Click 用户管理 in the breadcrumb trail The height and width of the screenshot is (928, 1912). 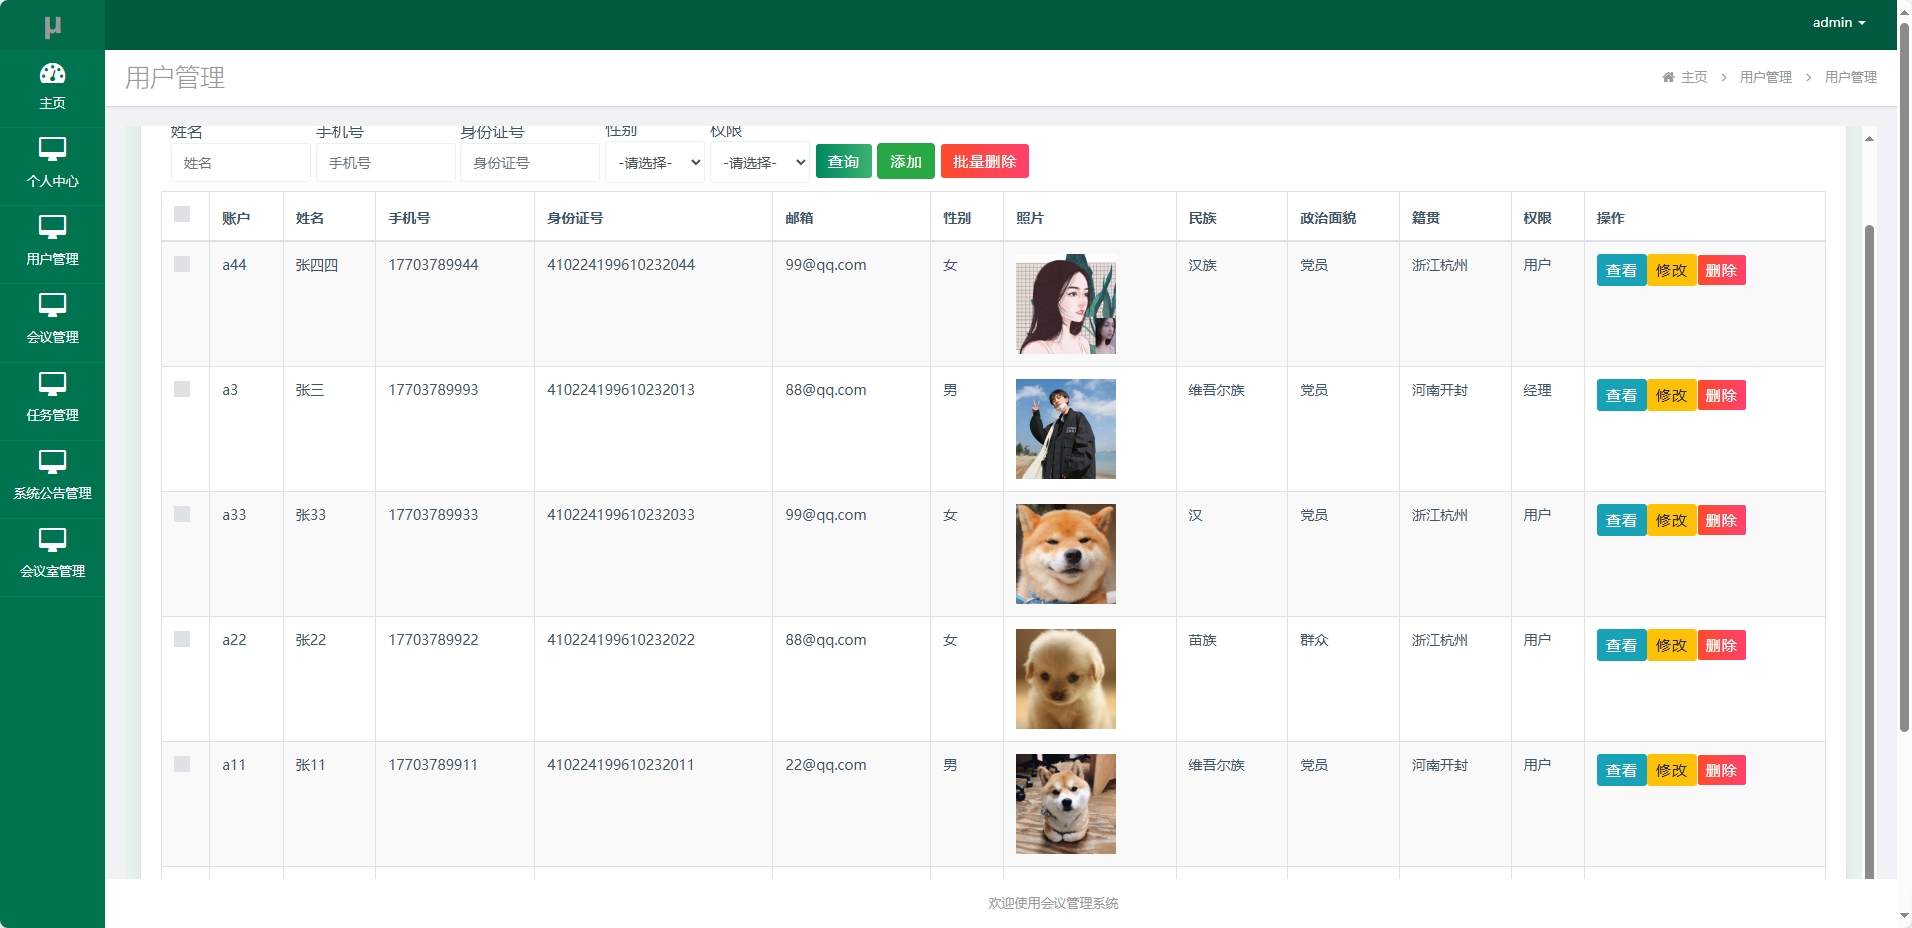[1765, 77]
